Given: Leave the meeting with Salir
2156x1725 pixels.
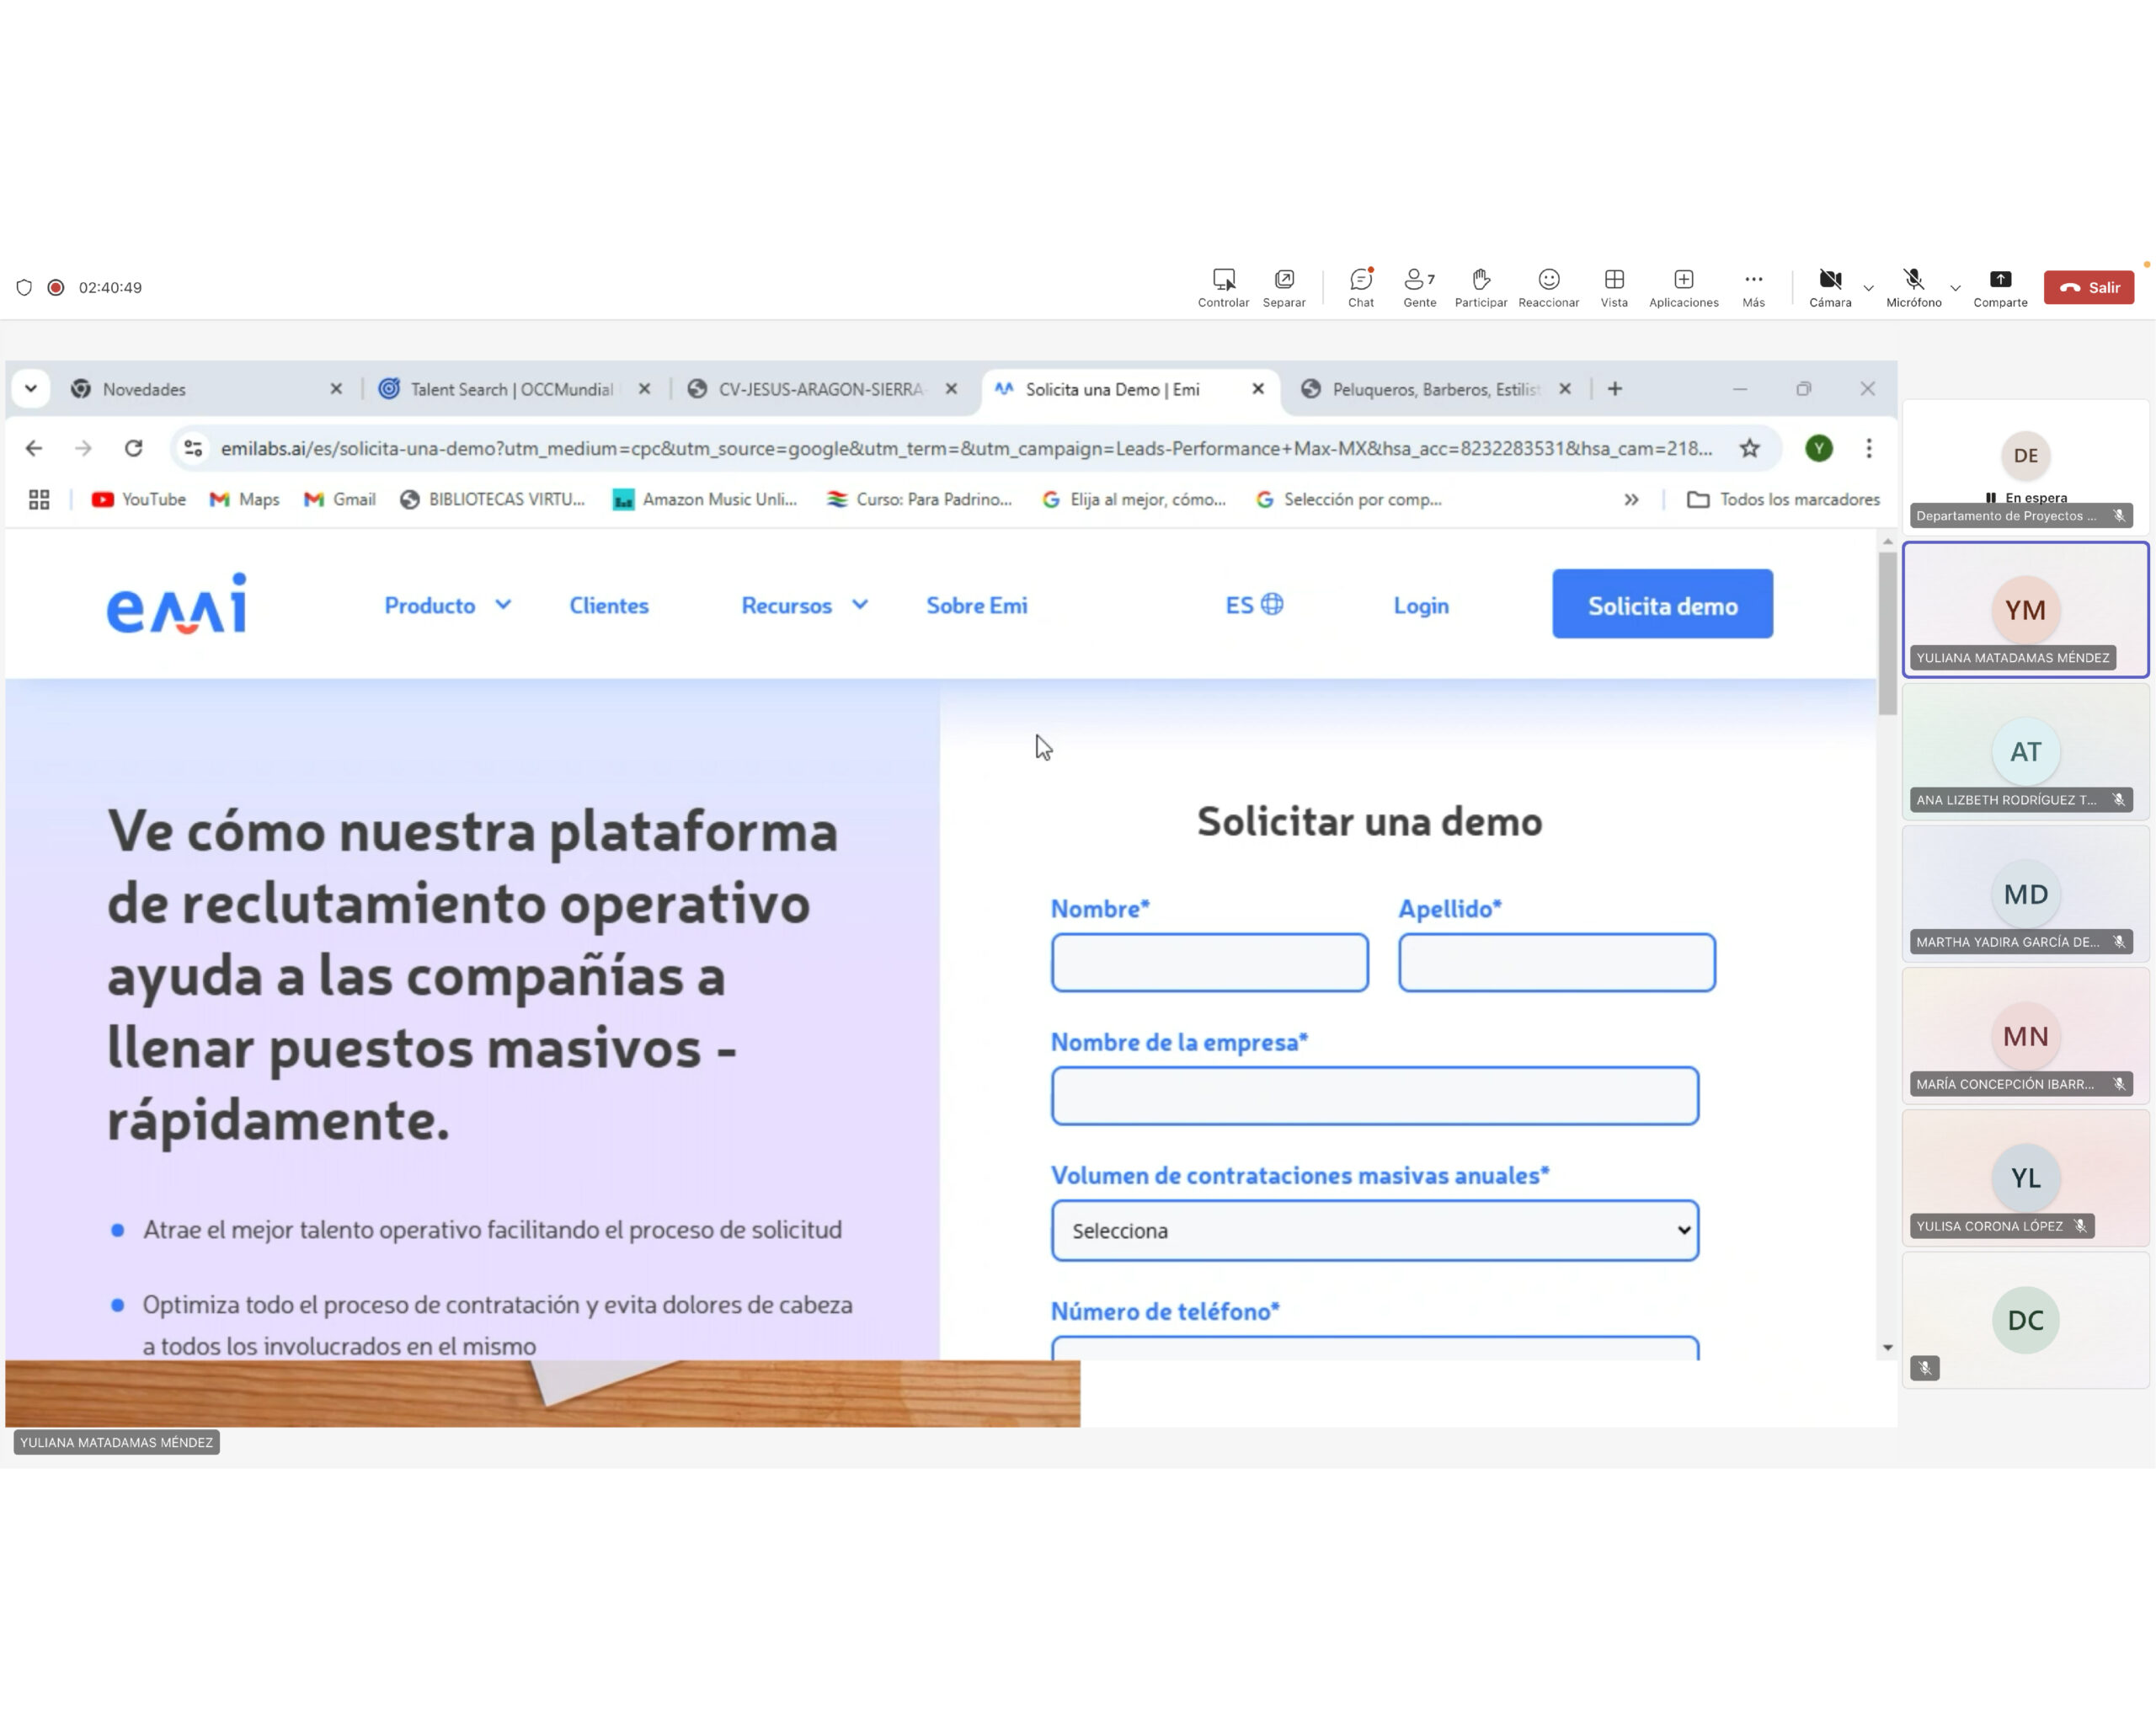Looking at the screenshot, I should pyautogui.click(x=2089, y=287).
